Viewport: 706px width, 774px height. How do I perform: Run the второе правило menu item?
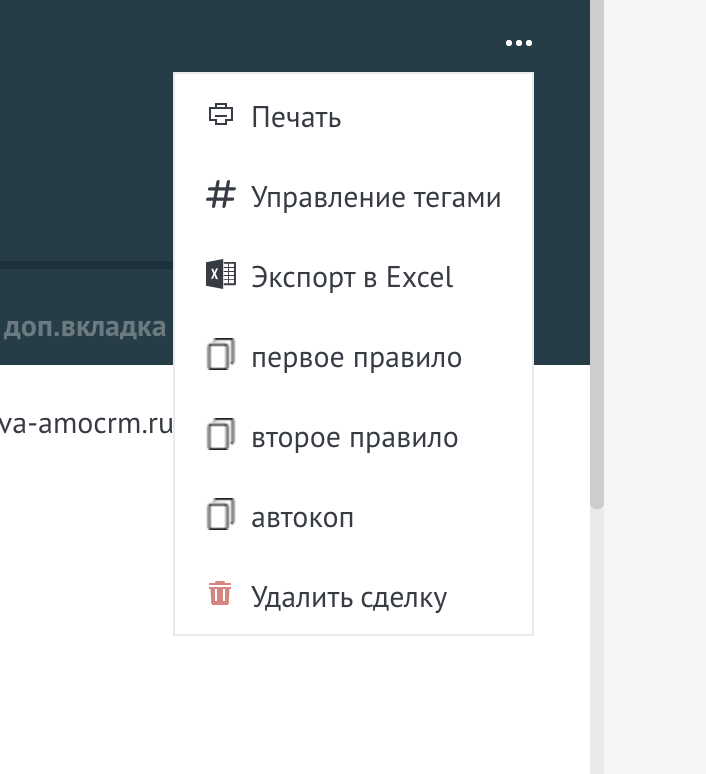pyautogui.click(x=355, y=438)
